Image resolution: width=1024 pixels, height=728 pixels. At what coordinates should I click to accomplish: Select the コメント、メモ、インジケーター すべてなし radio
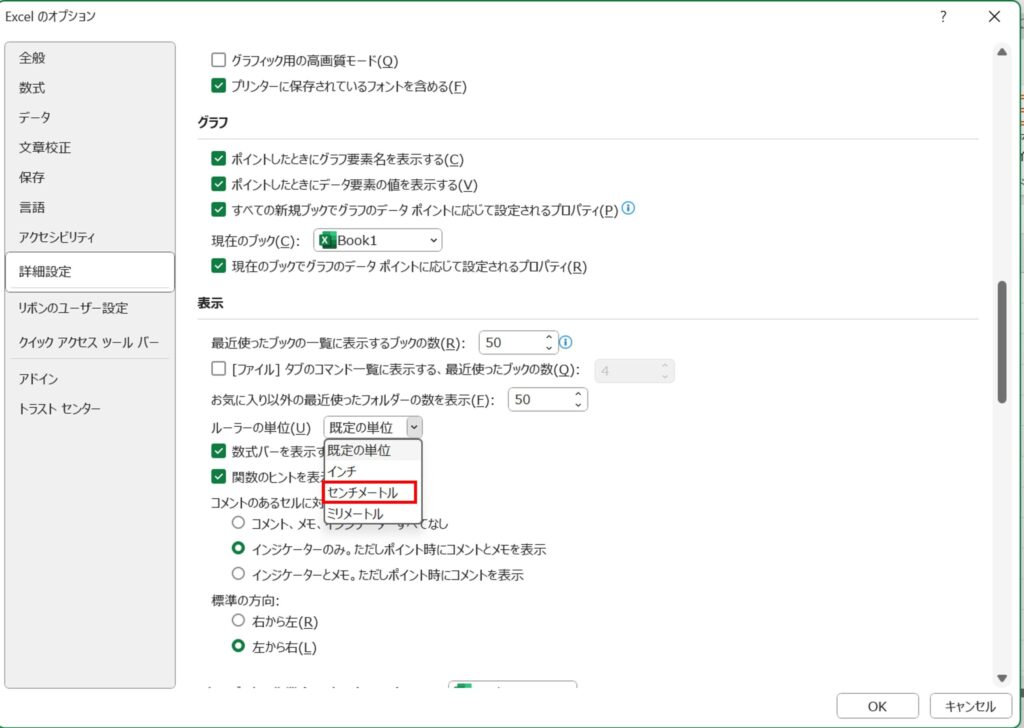238,523
